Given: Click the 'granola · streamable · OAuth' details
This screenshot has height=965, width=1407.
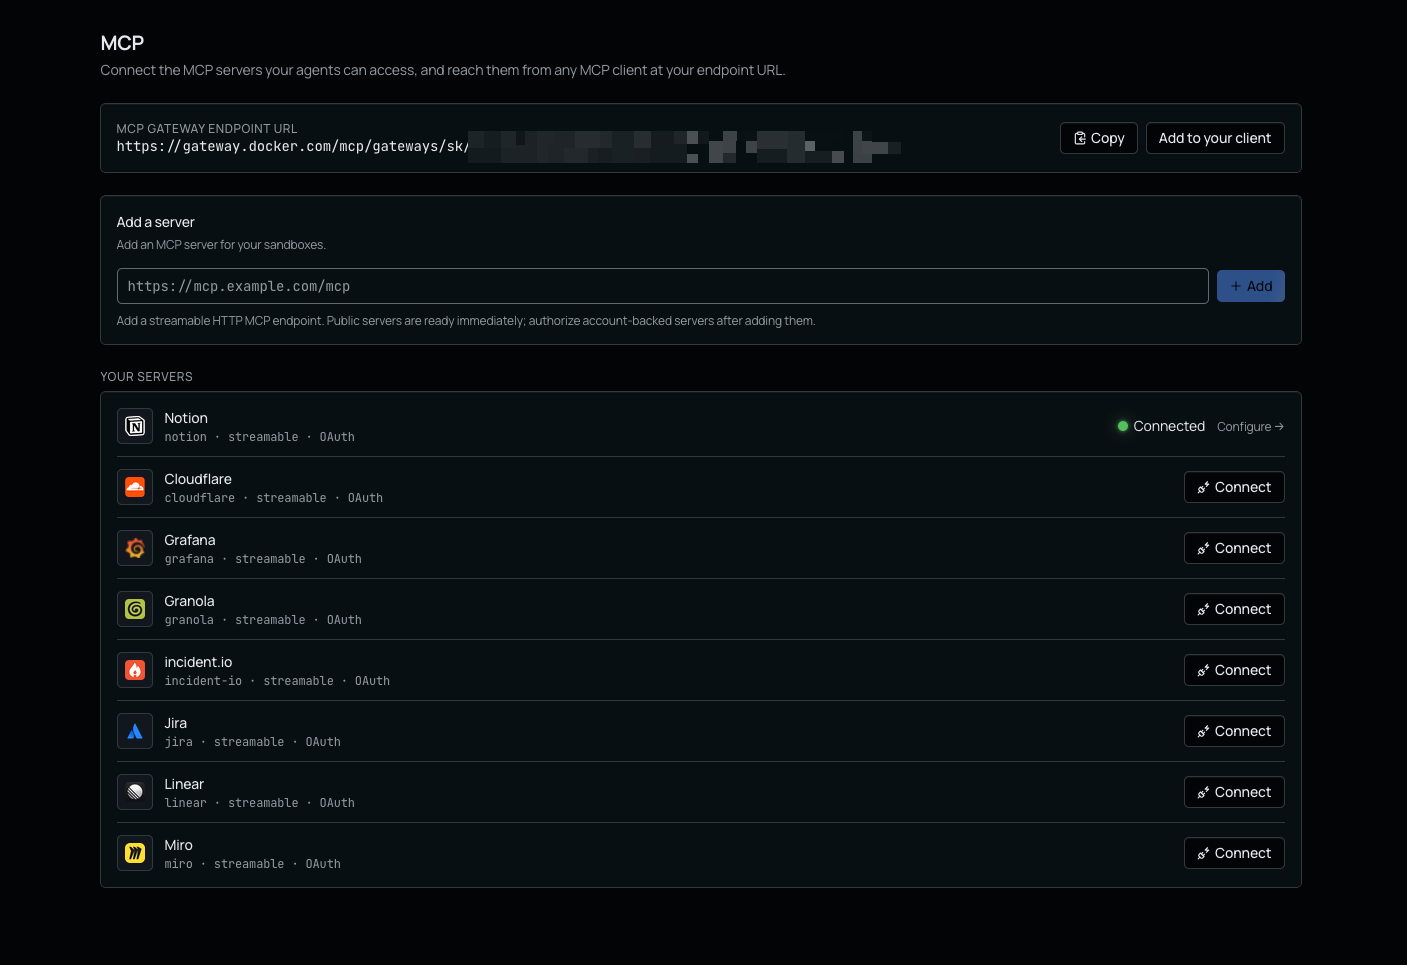Looking at the screenshot, I should point(263,620).
